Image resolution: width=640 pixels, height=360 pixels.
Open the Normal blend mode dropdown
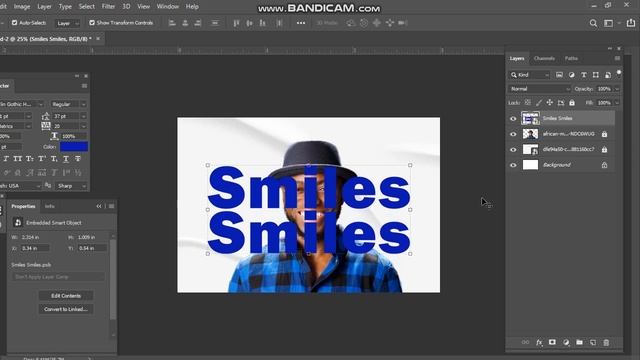tap(539, 89)
